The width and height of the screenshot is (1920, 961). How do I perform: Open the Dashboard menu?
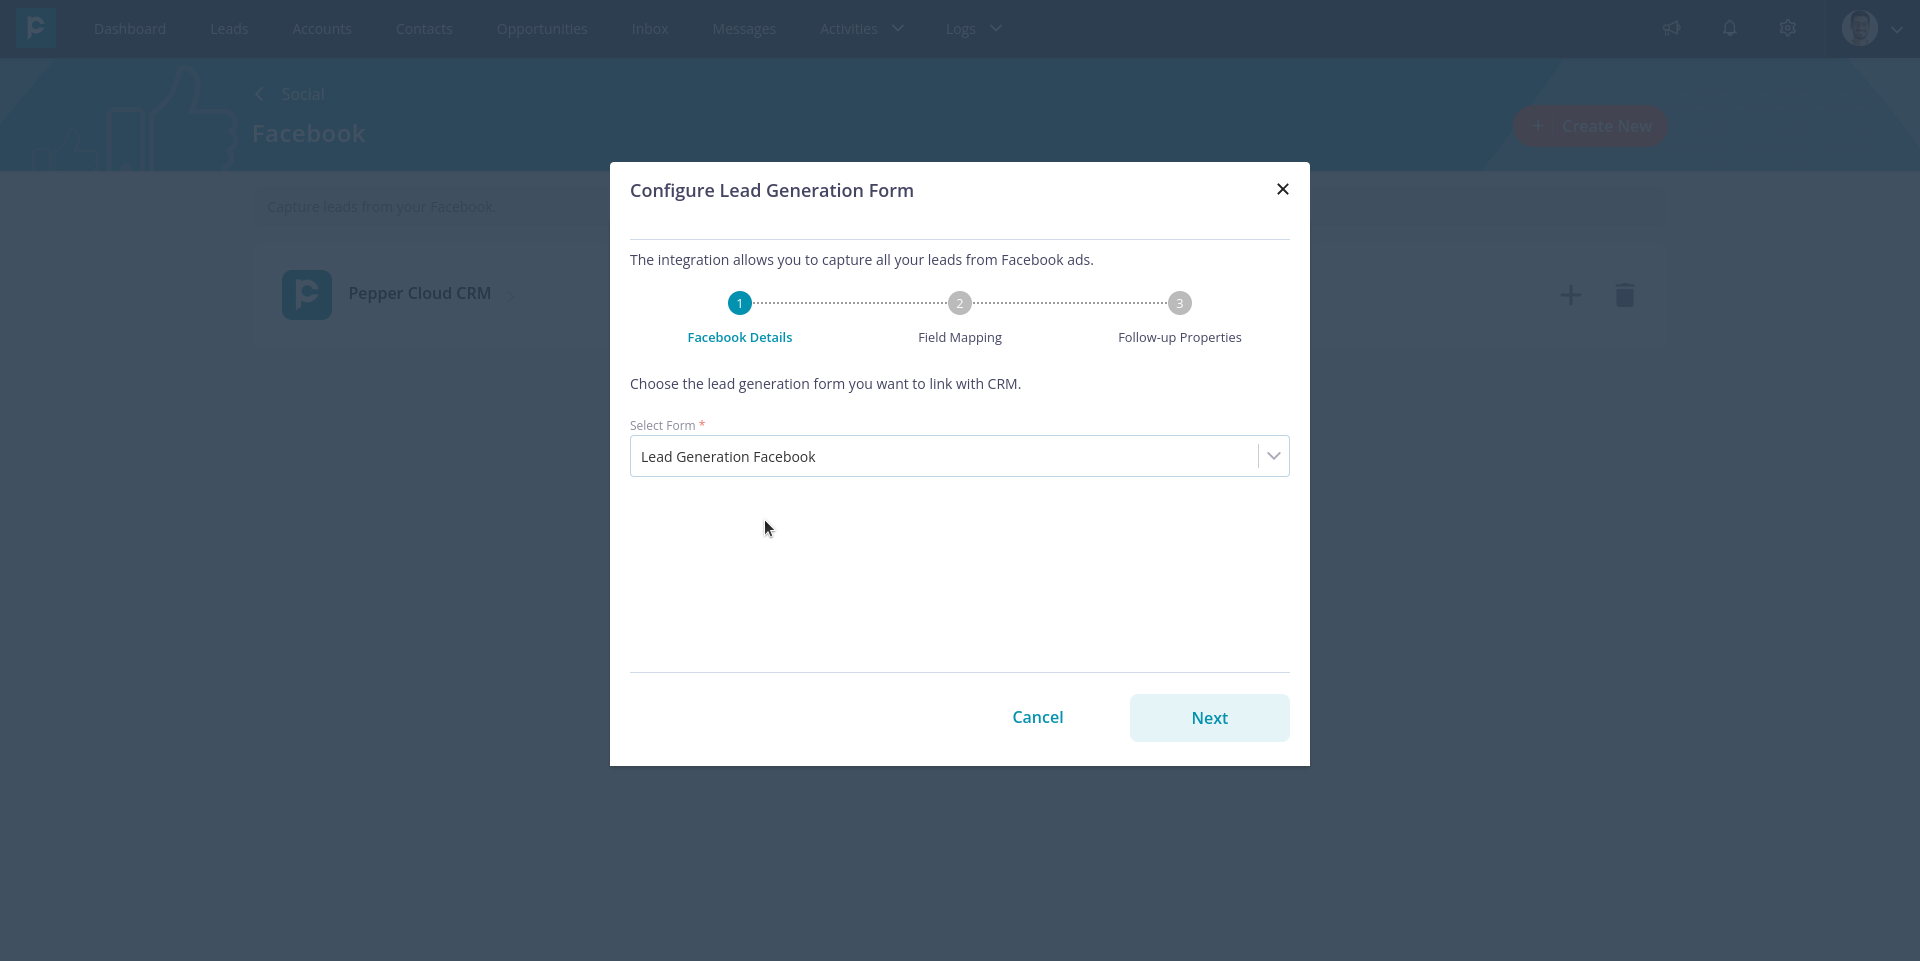pos(130,29)
